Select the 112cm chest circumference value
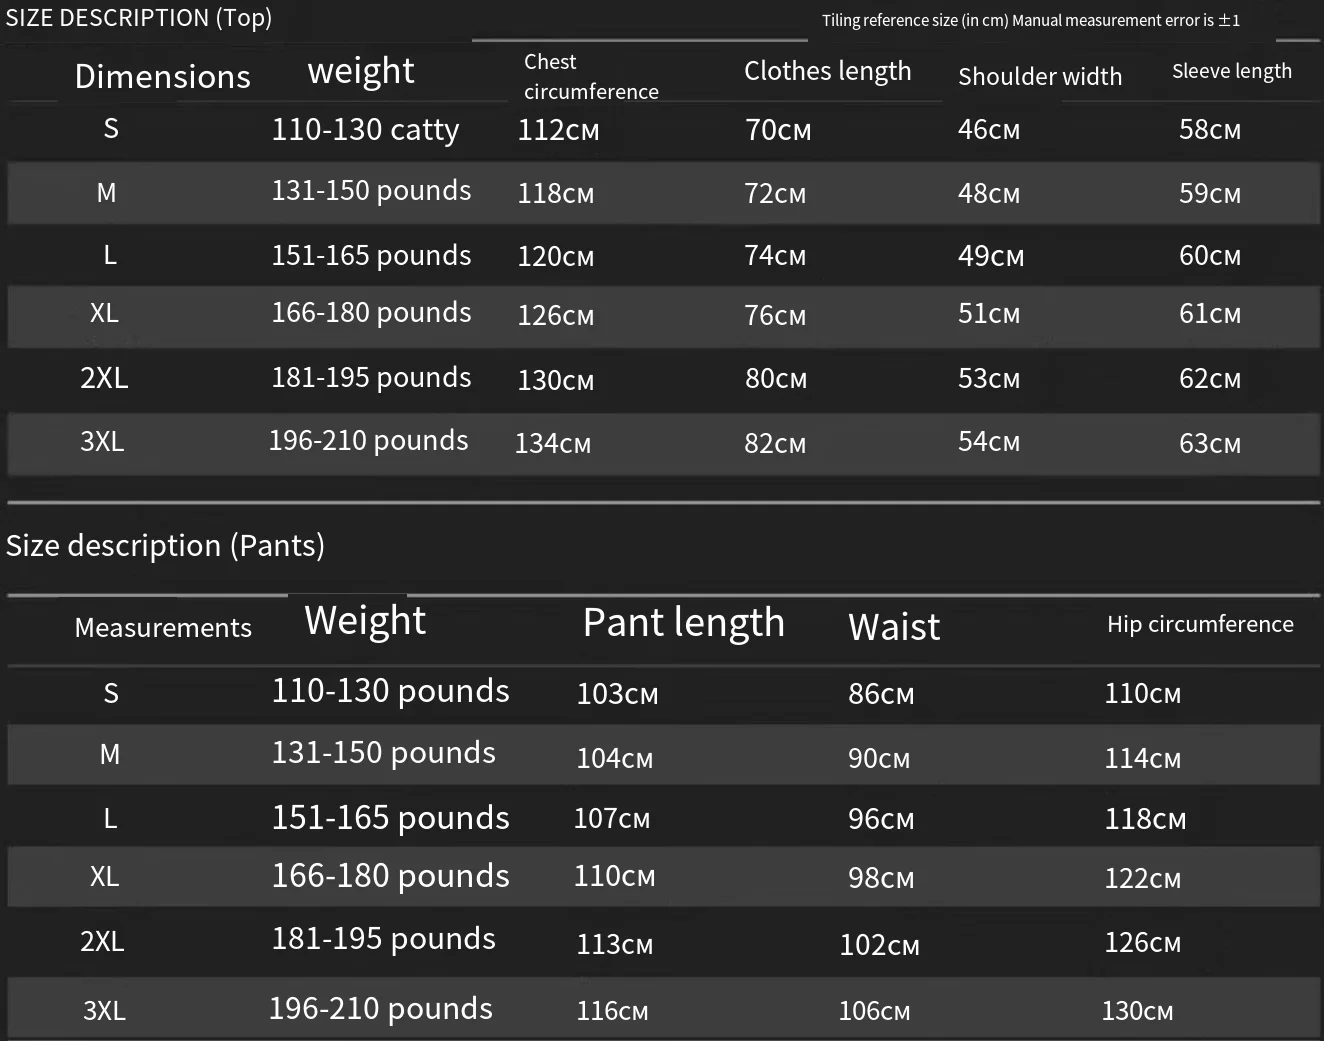Image resolution: width=1324 pixels, height=1041 pixels. [558, 130]
